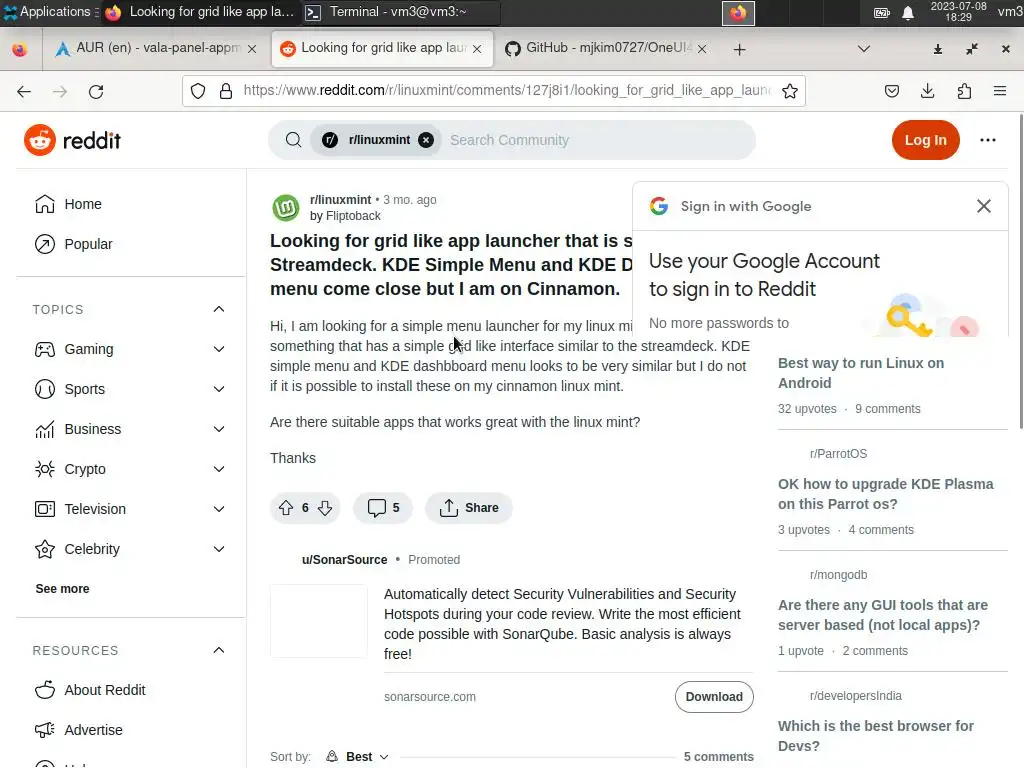Select the Looking for grid like app tab
This screenshot has width=1024, height=768.
coord(382,48)
